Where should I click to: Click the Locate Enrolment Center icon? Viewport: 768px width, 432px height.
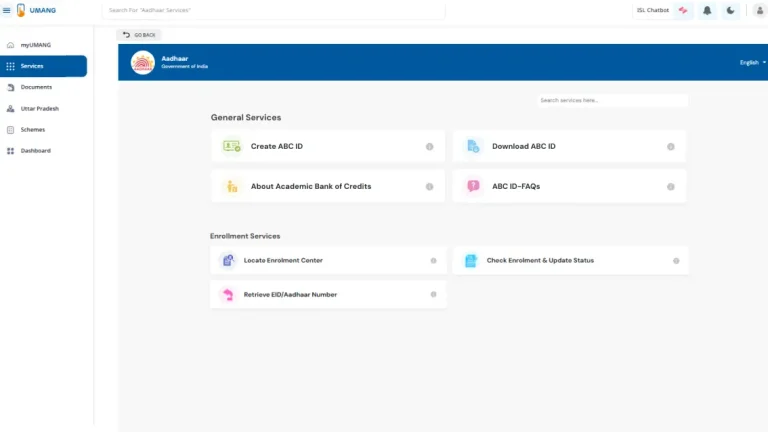coord(228,260)
